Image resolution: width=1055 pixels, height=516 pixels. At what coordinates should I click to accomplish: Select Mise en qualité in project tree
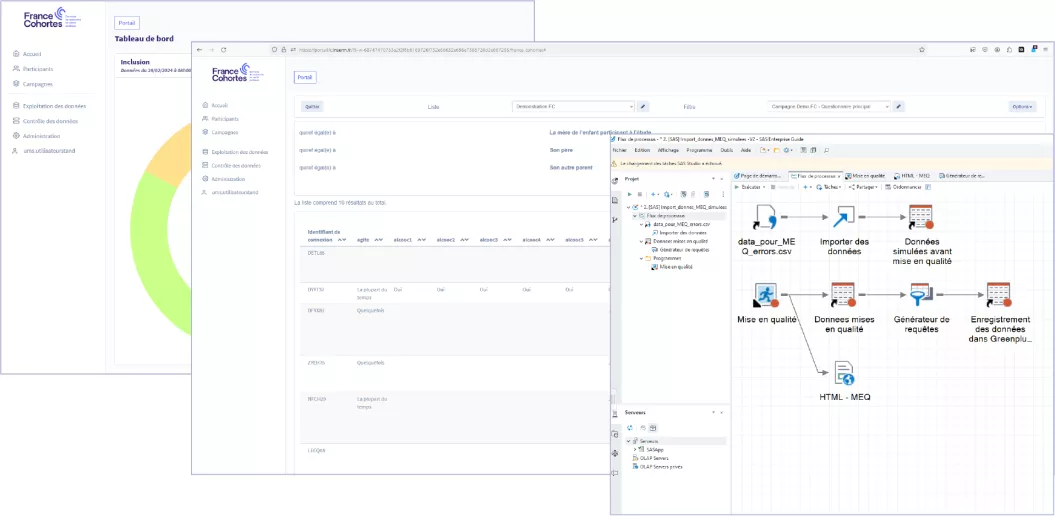coord(673,266)
